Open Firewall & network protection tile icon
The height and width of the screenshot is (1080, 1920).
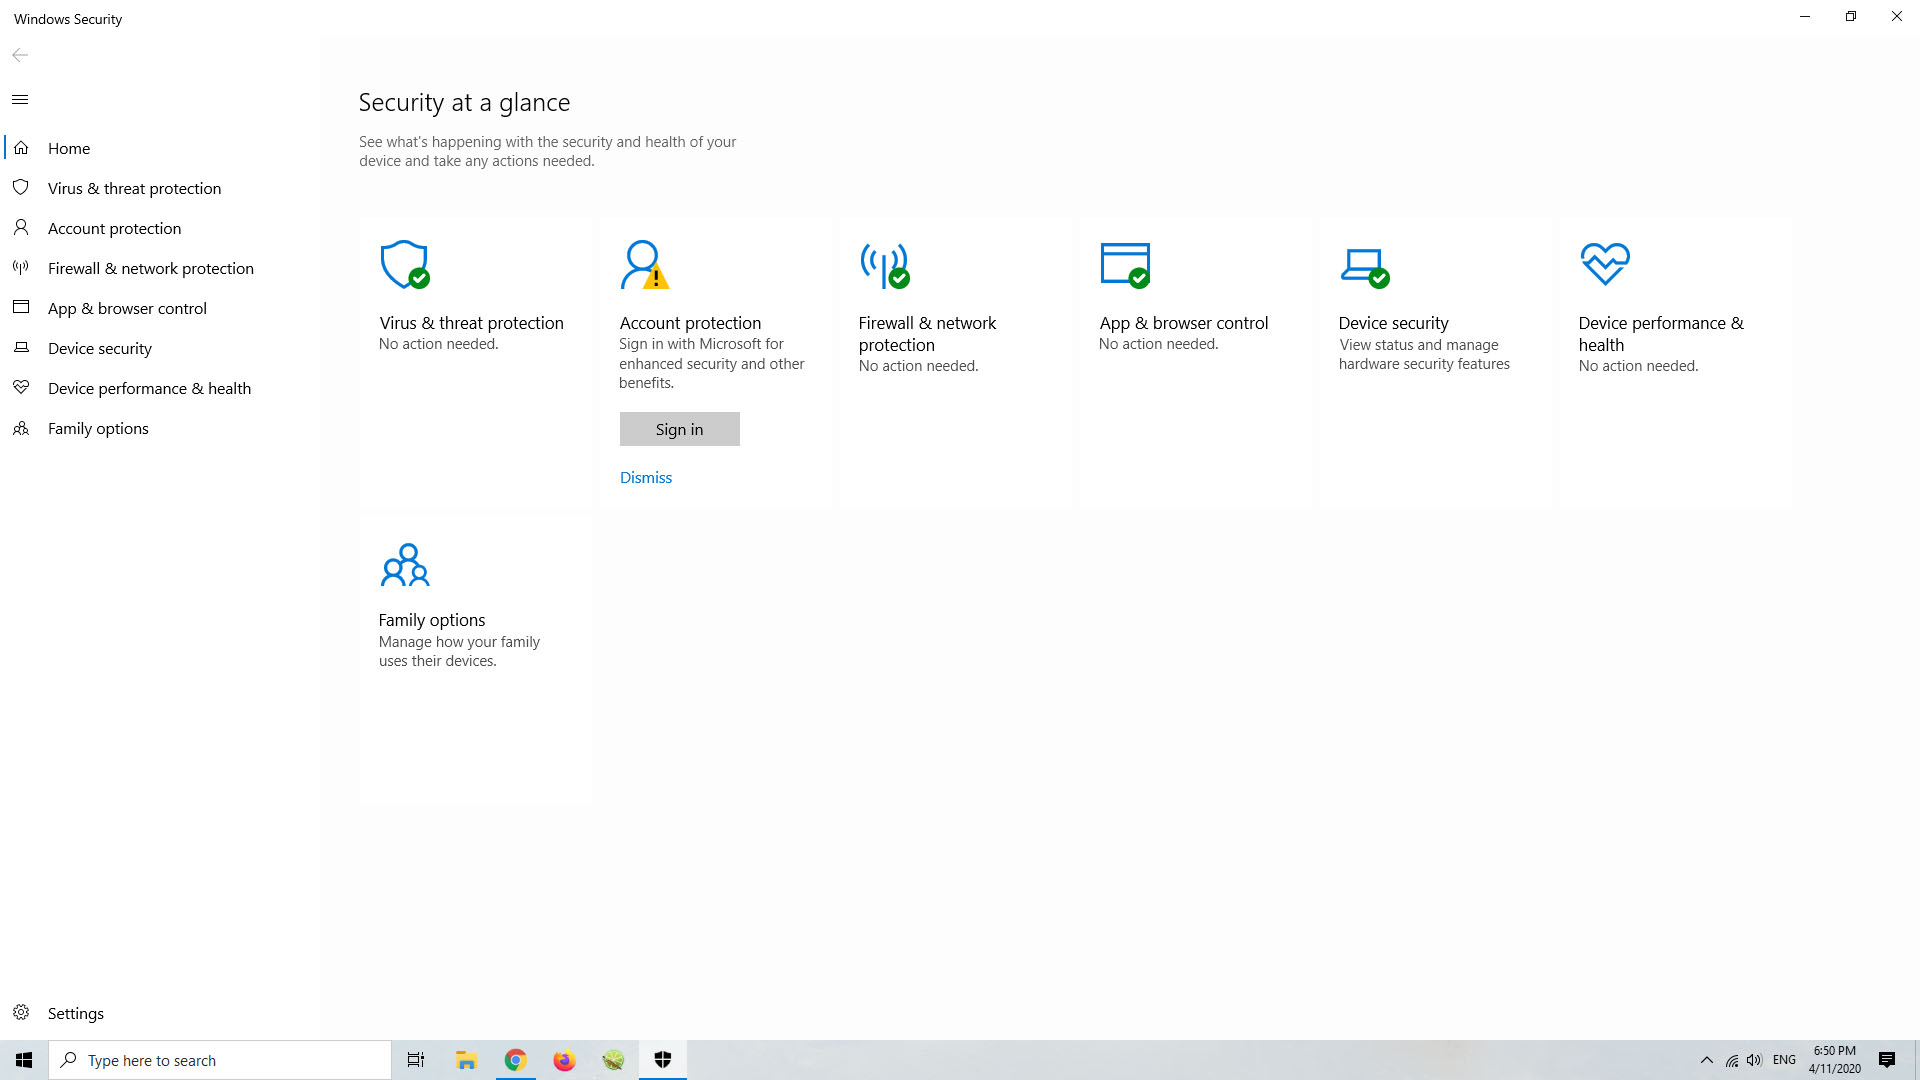pos(885,266)
